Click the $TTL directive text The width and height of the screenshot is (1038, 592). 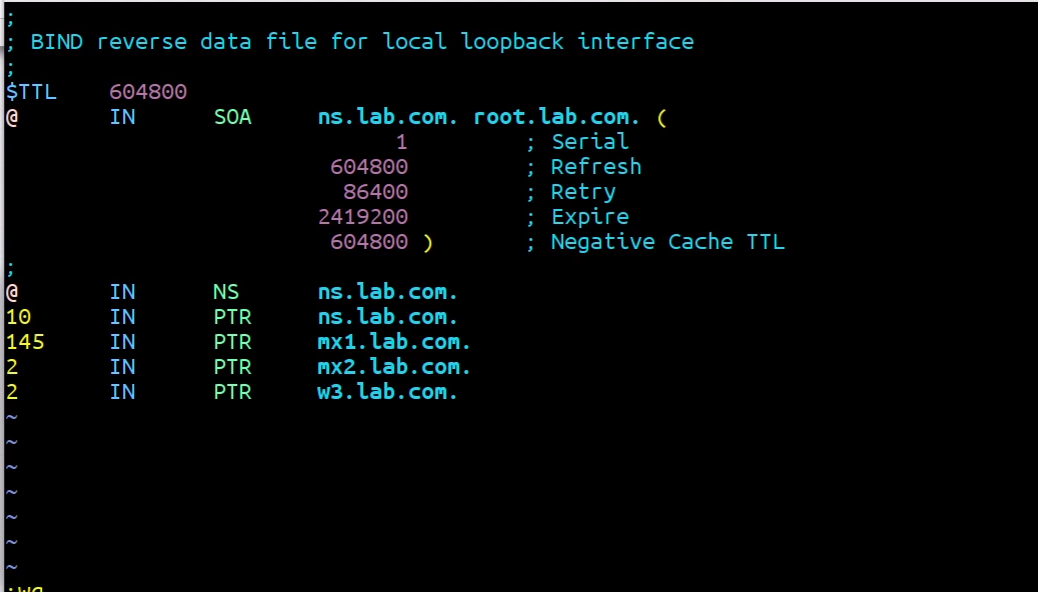pyautogui.click(x=31, y=91)
